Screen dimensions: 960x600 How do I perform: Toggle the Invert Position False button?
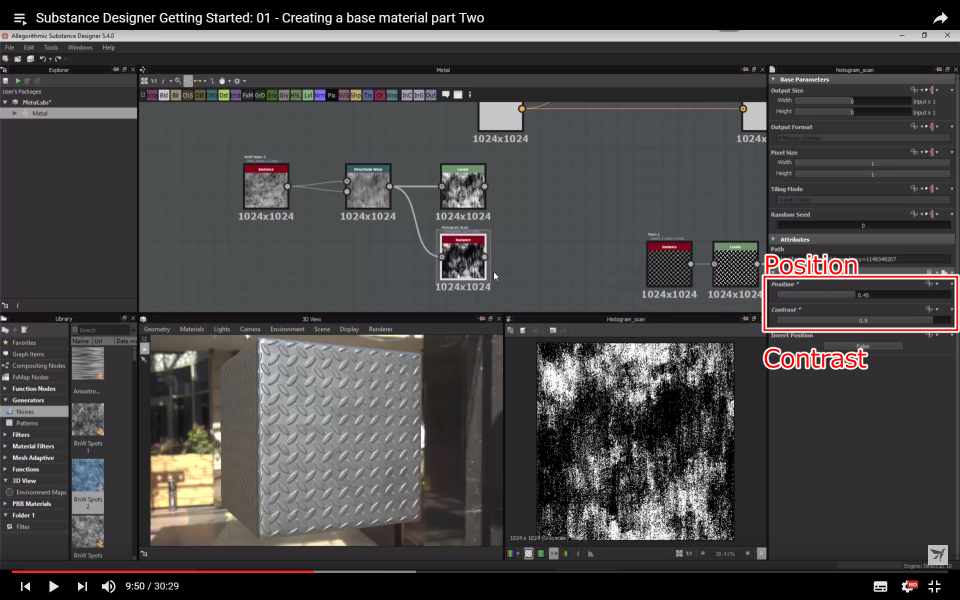pyautogui.click(x=863, y=347)
